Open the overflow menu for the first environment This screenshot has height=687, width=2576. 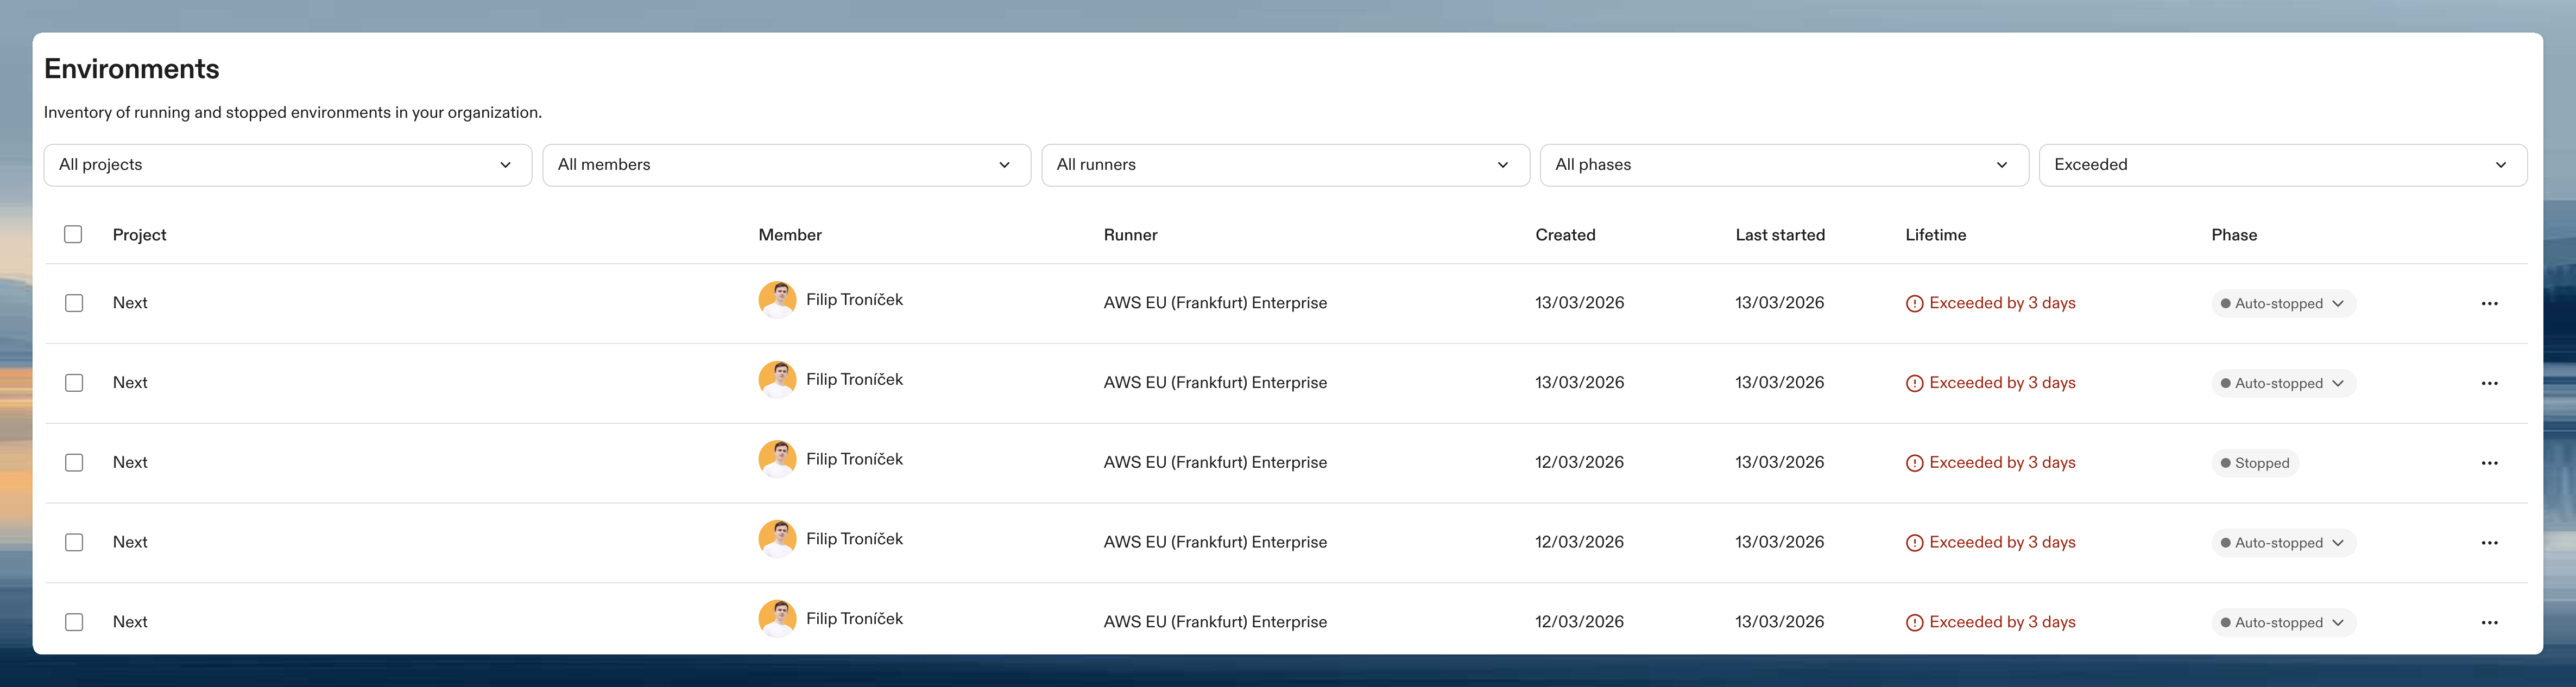pyautogui.click(x=2490, y=303)
